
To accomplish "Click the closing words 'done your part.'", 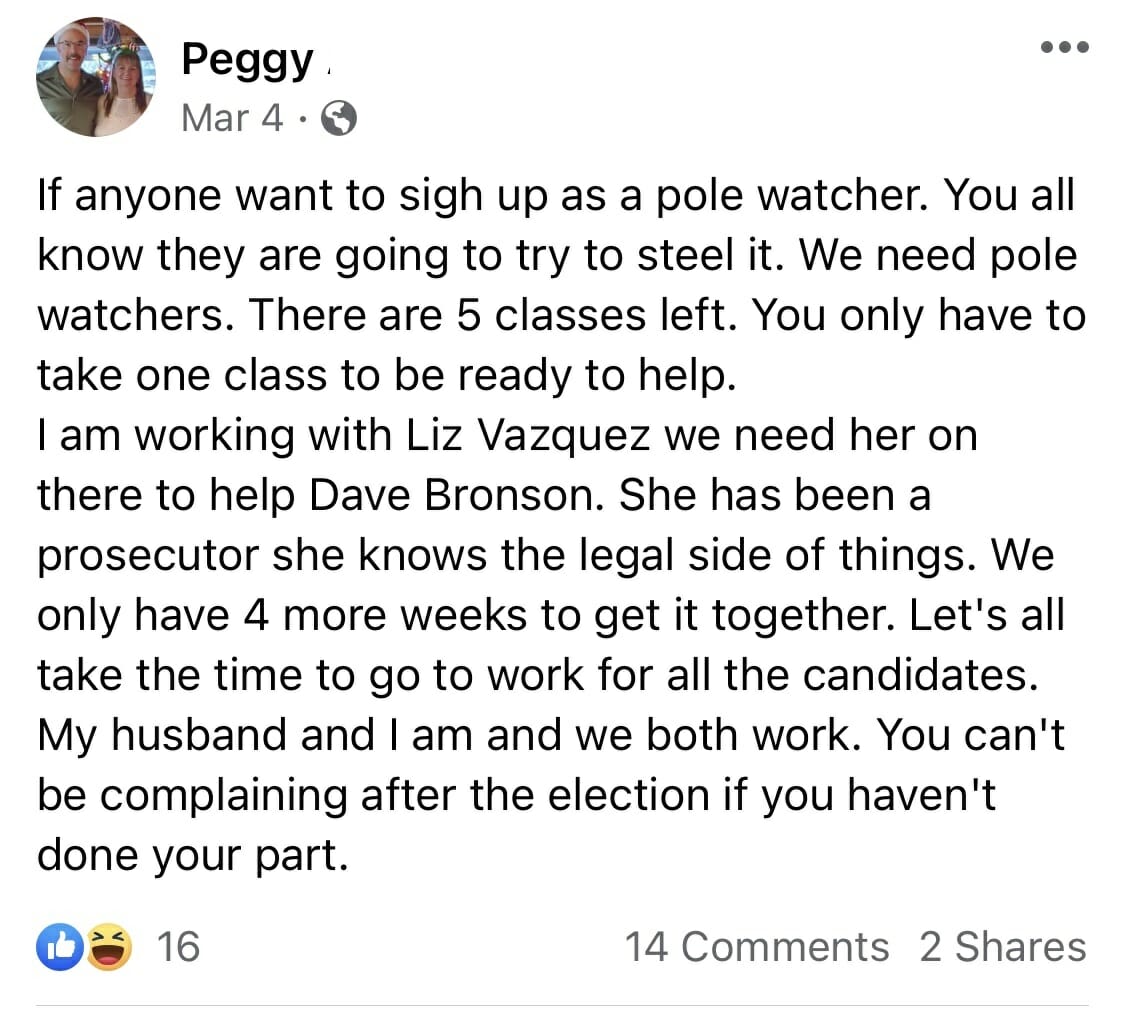I will (x=192, y=858).
